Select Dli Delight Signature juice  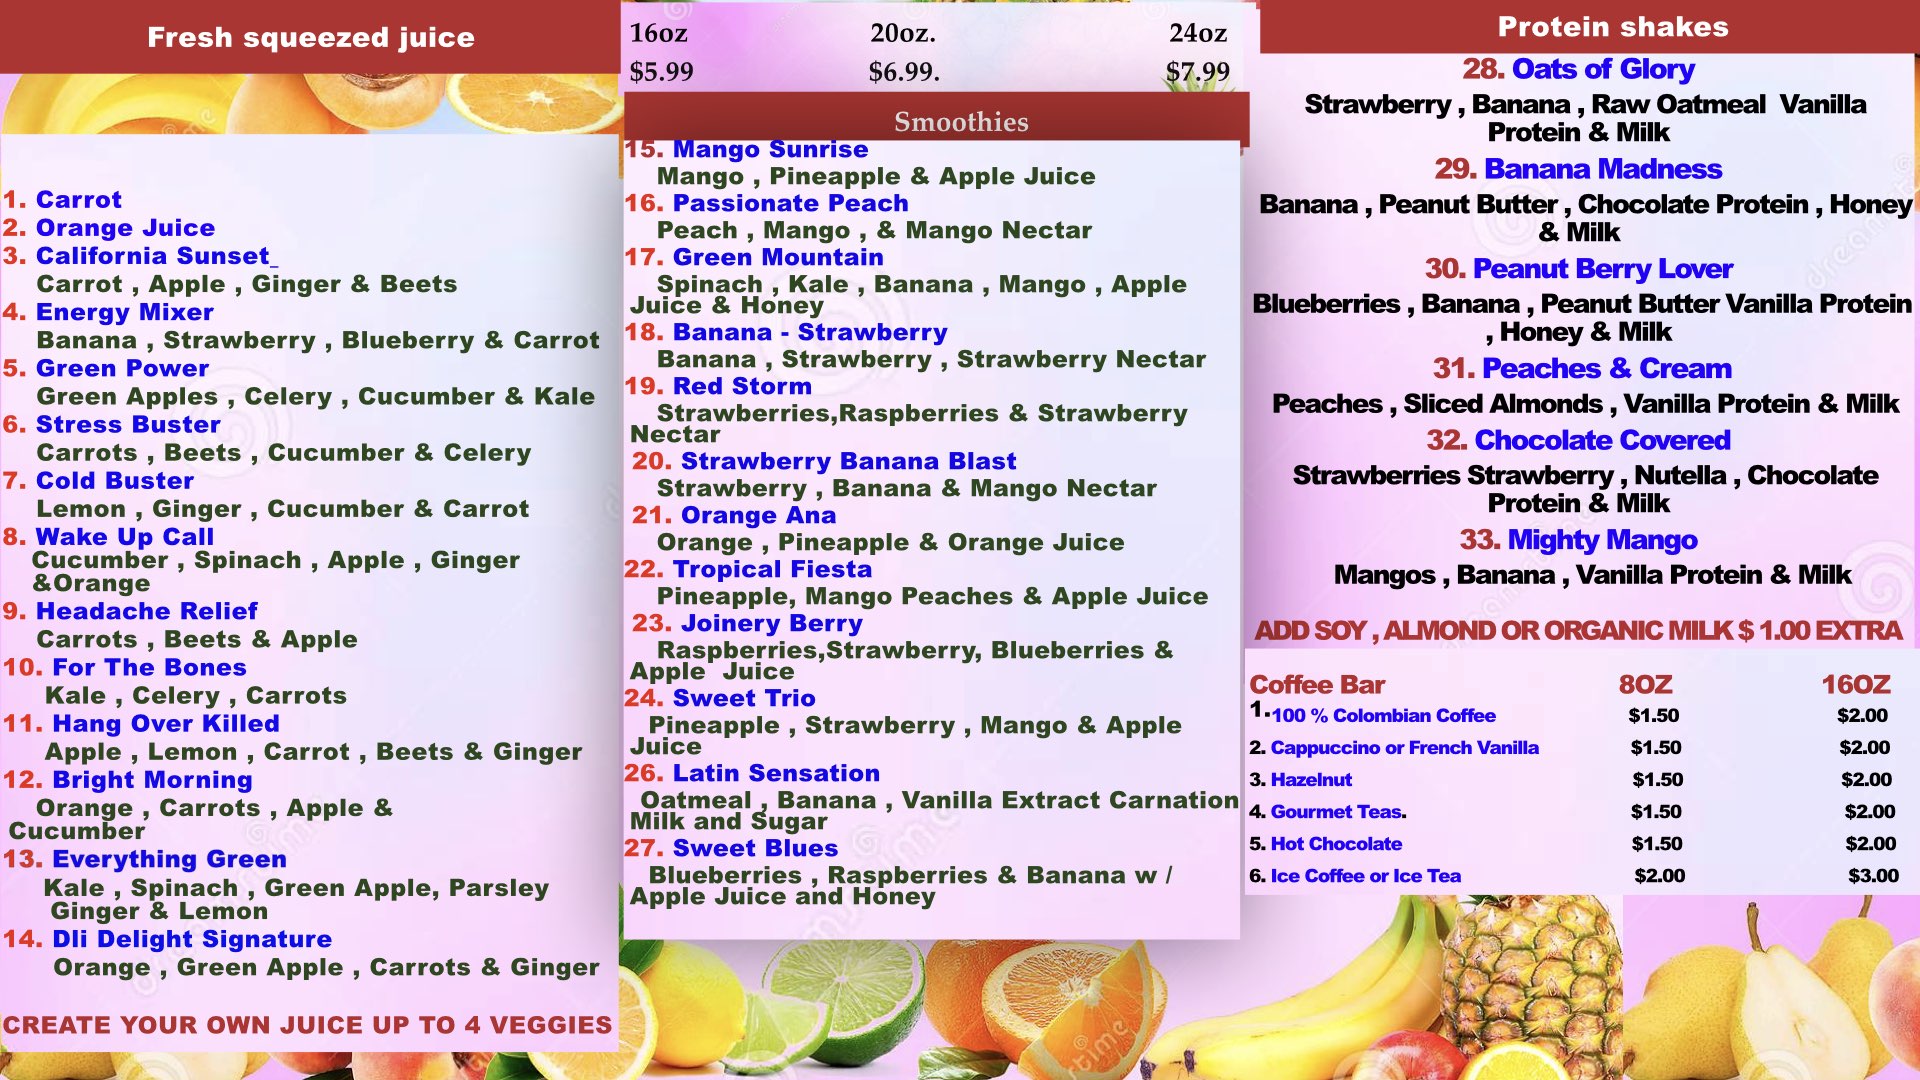coord(191,939)
